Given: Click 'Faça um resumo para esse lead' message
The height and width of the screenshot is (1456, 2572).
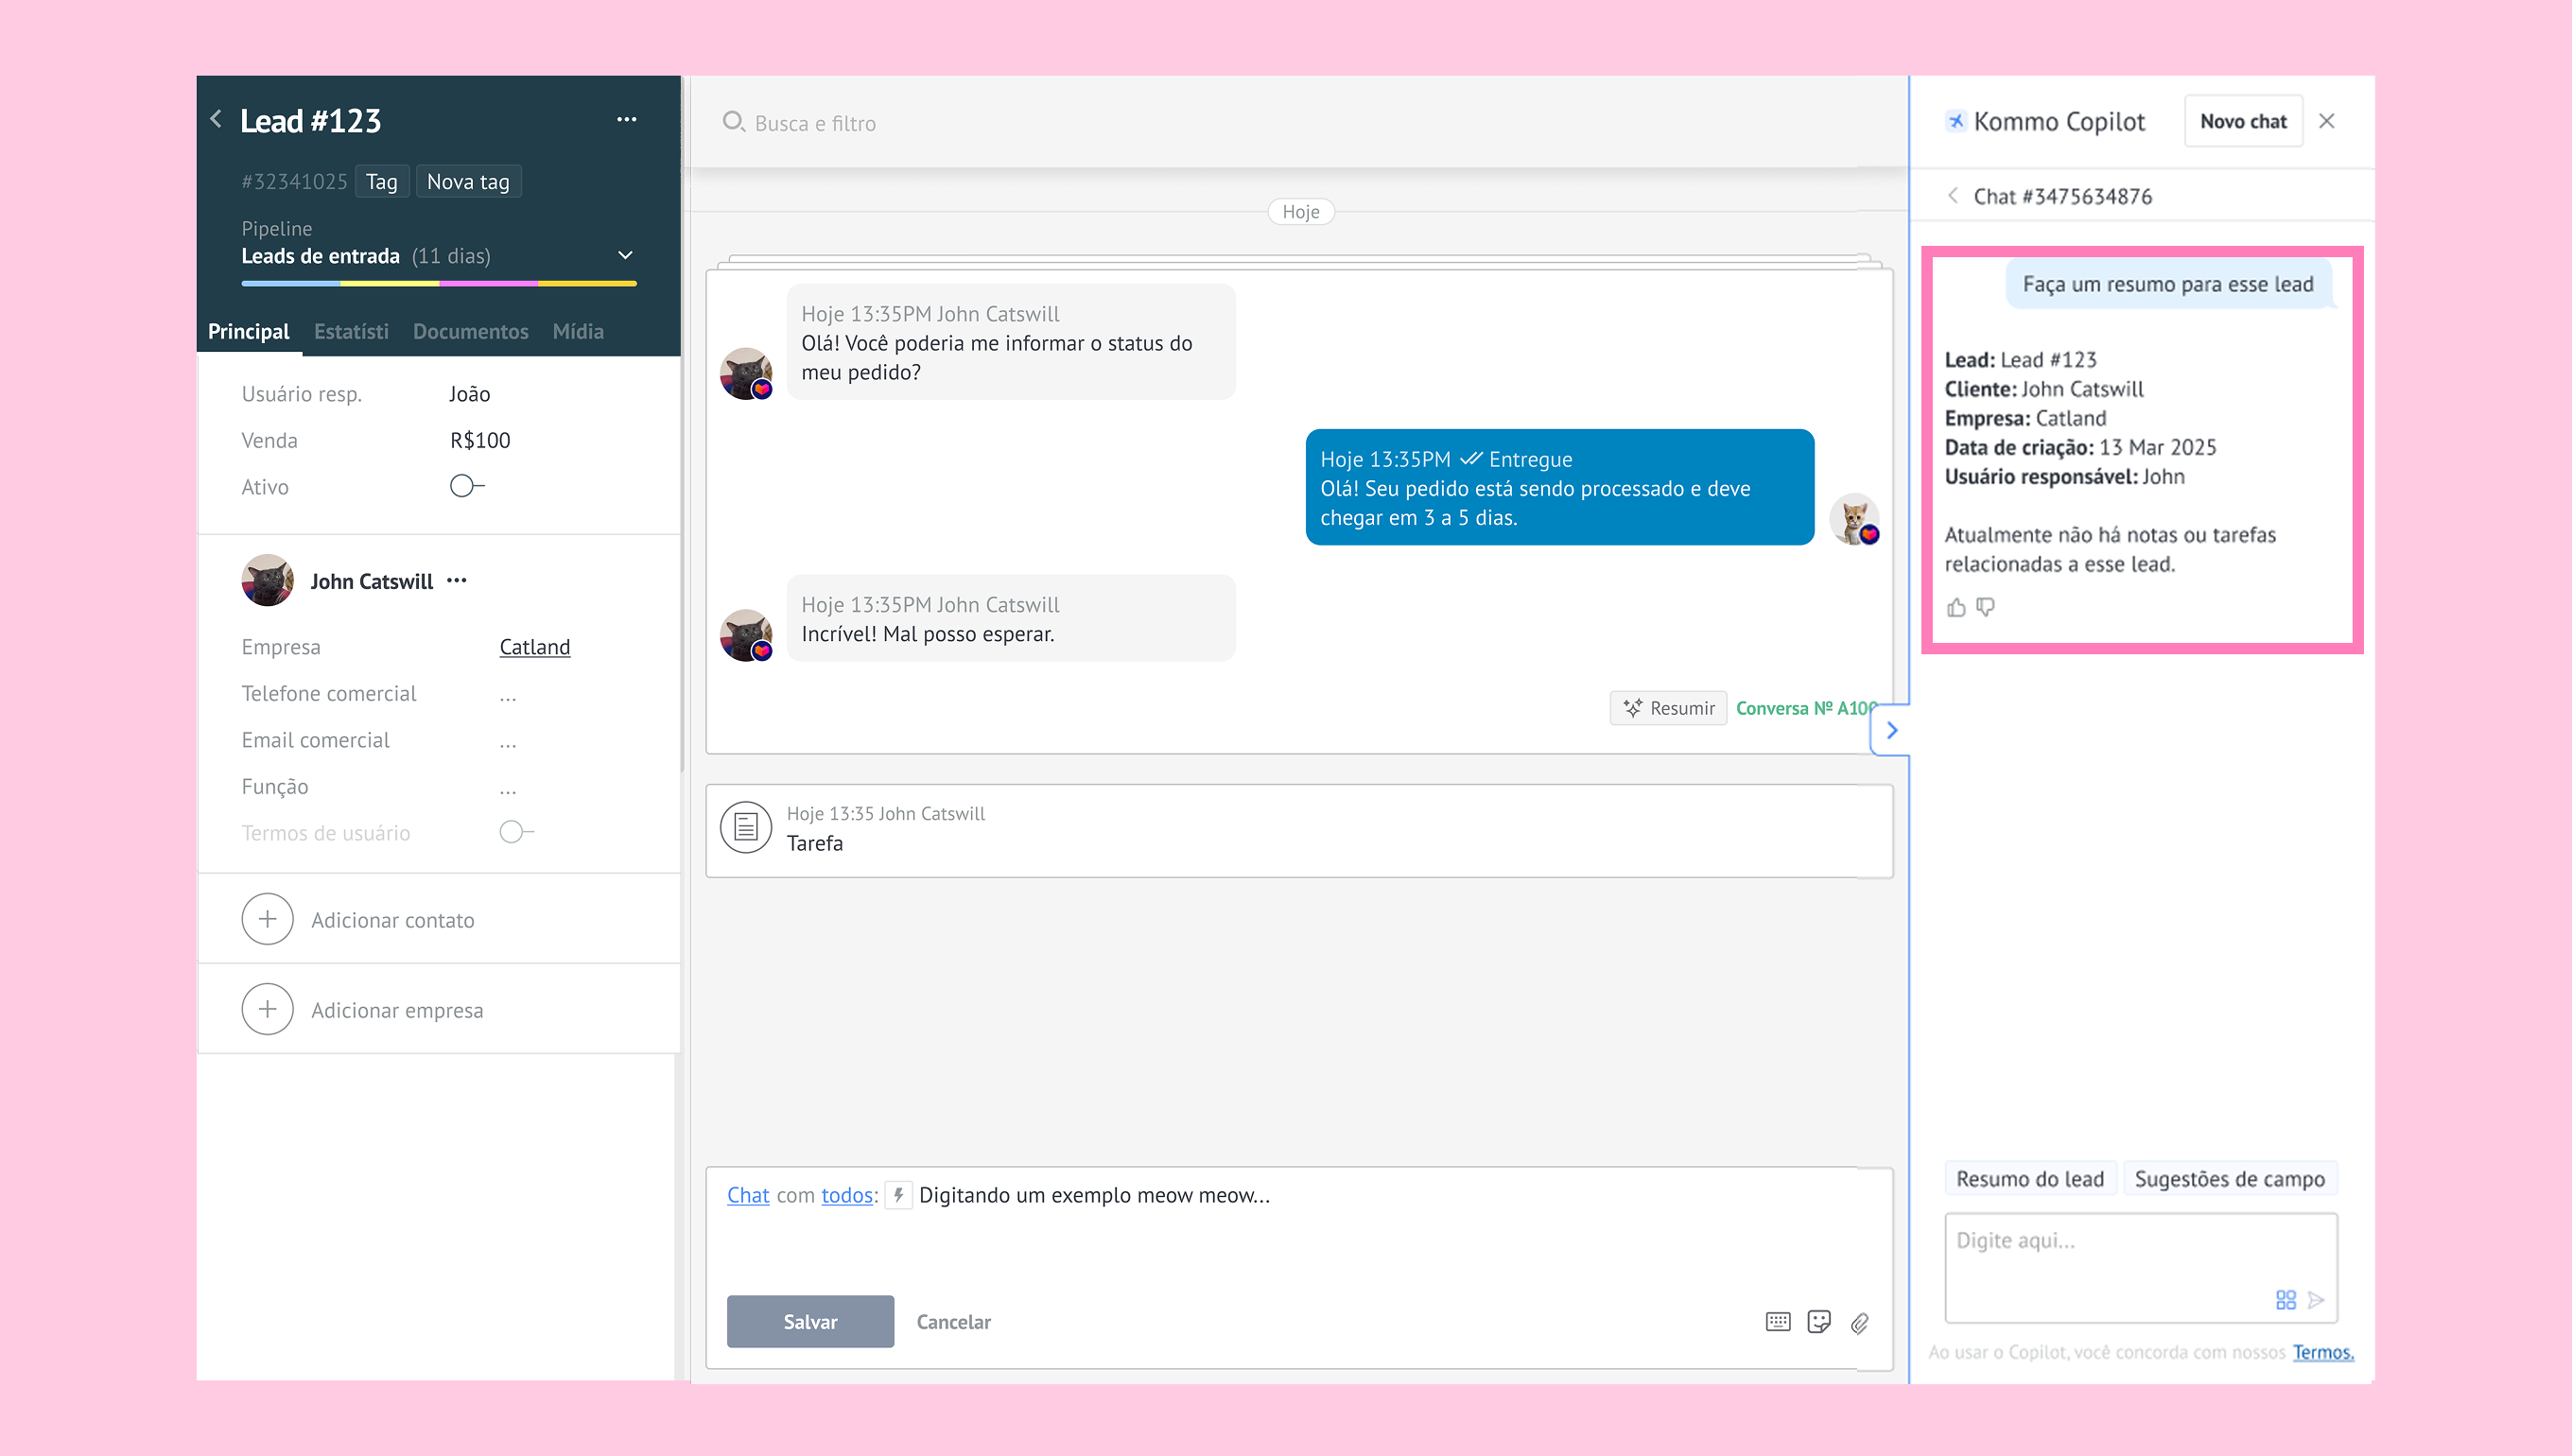Looking at the screenshot, I should 2168,284.
